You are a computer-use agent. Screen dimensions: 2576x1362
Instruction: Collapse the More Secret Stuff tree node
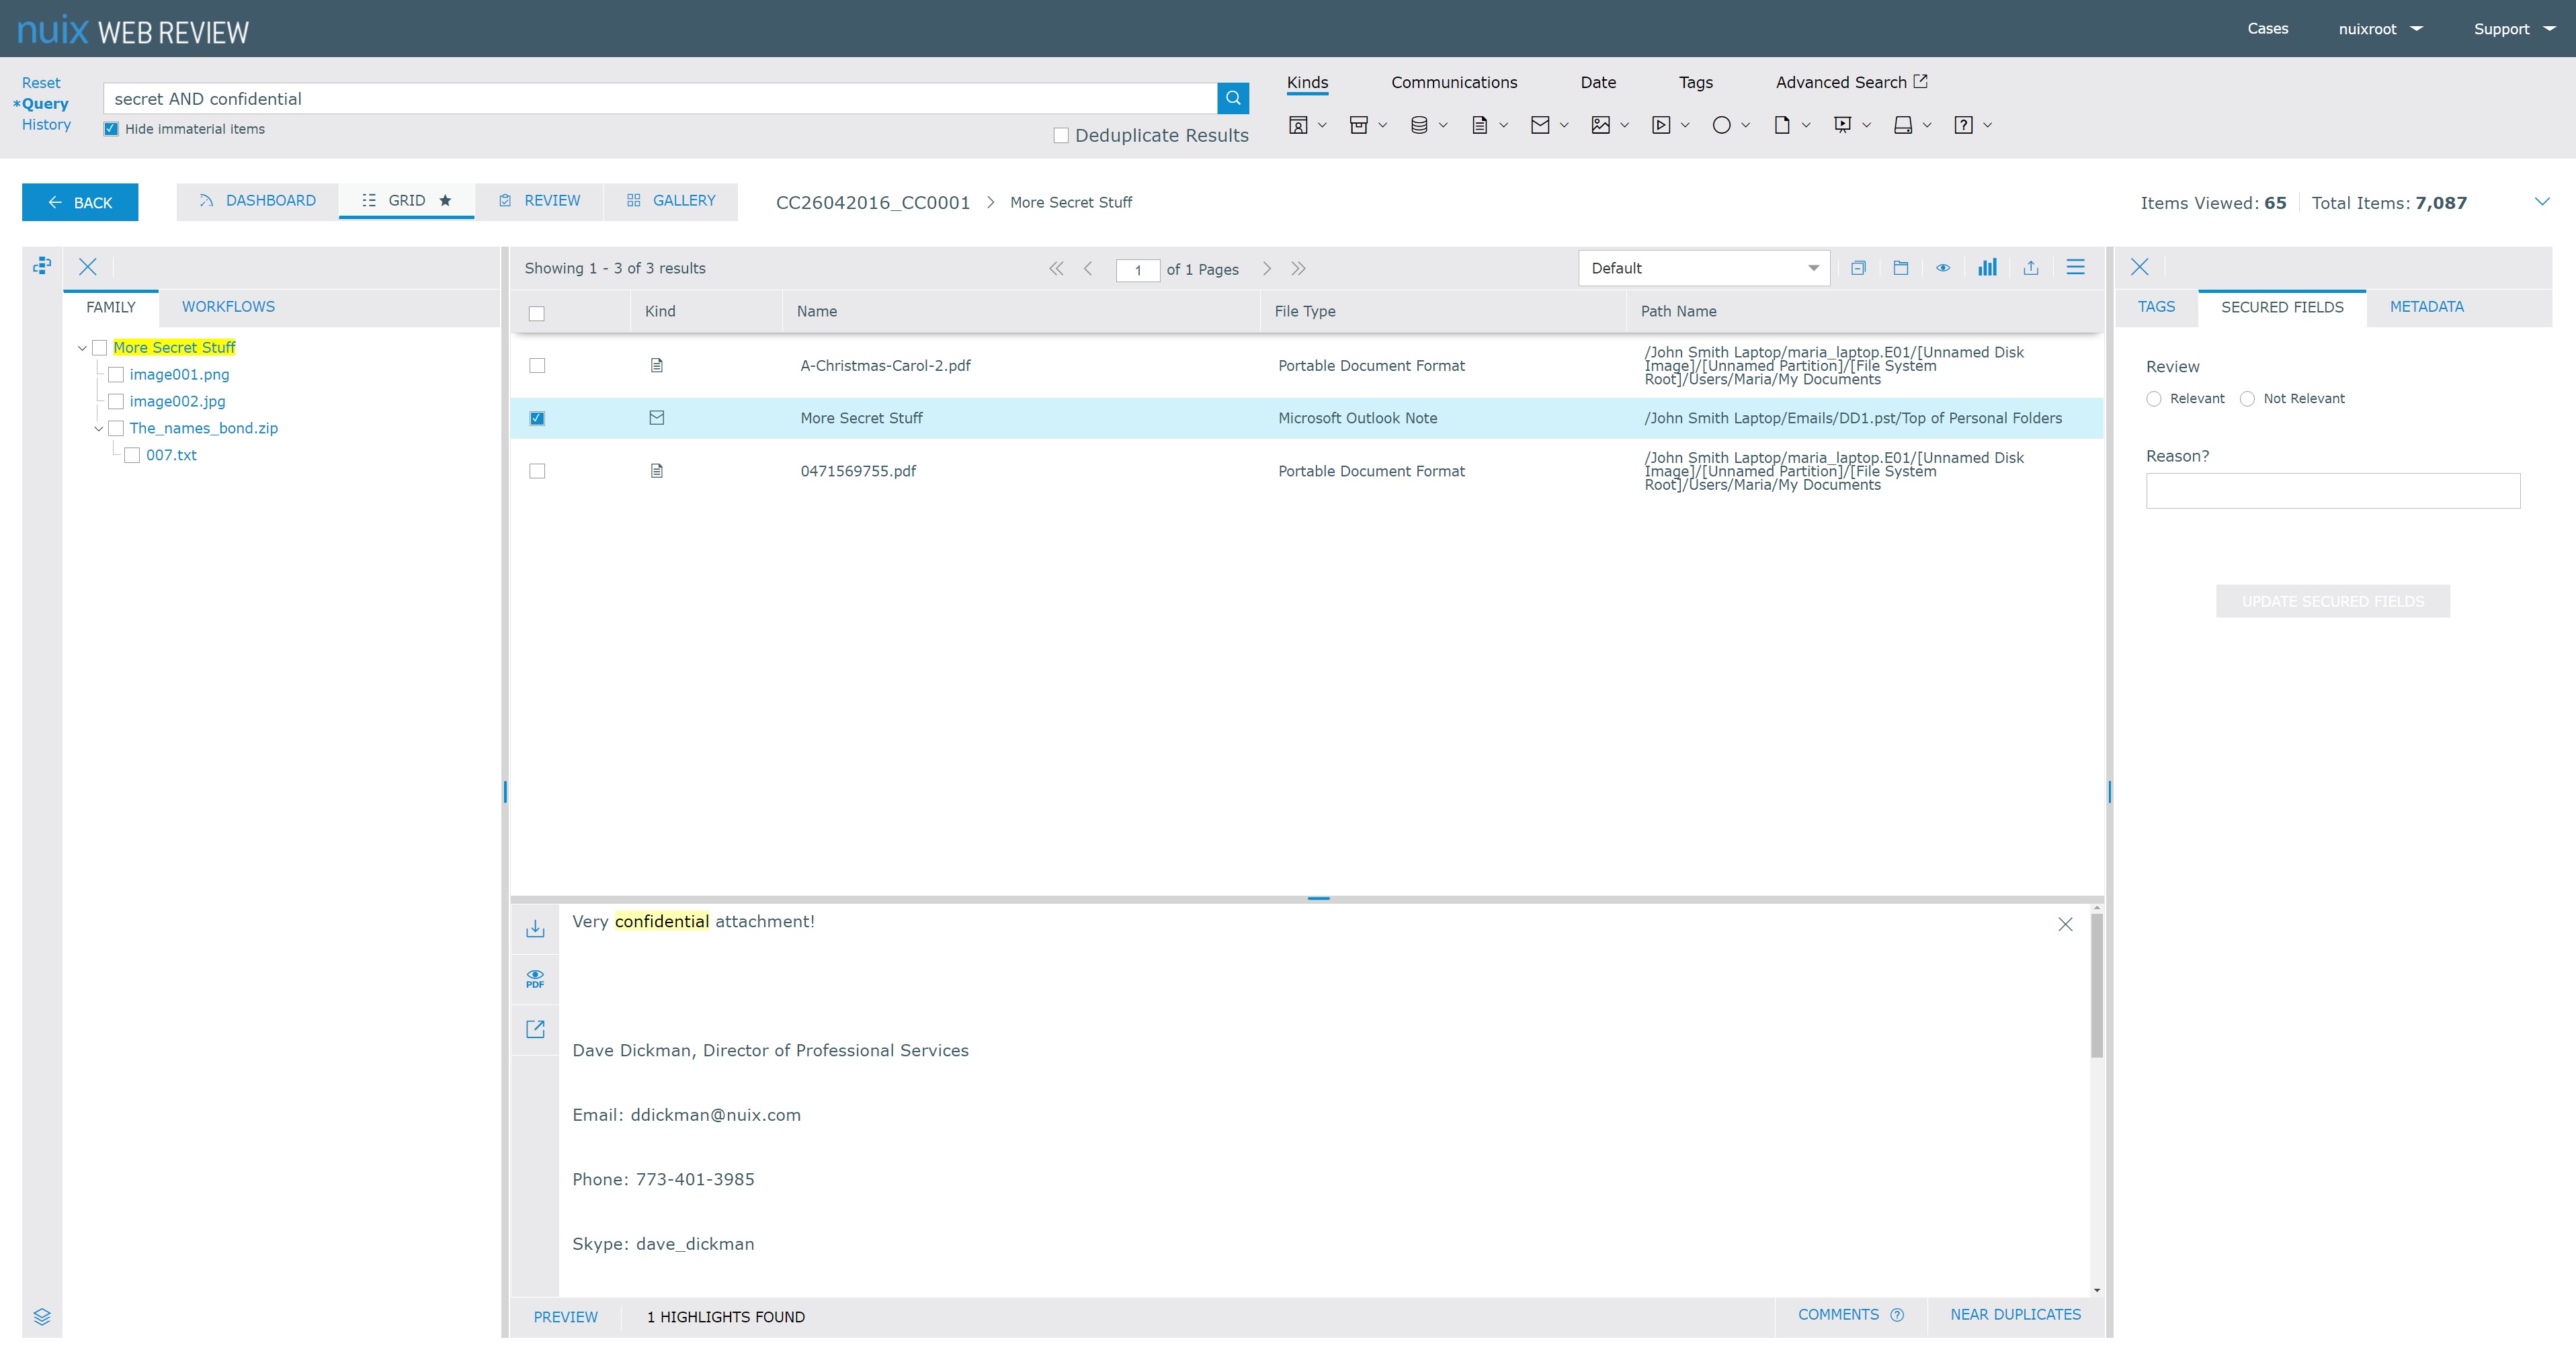point(82,348)
